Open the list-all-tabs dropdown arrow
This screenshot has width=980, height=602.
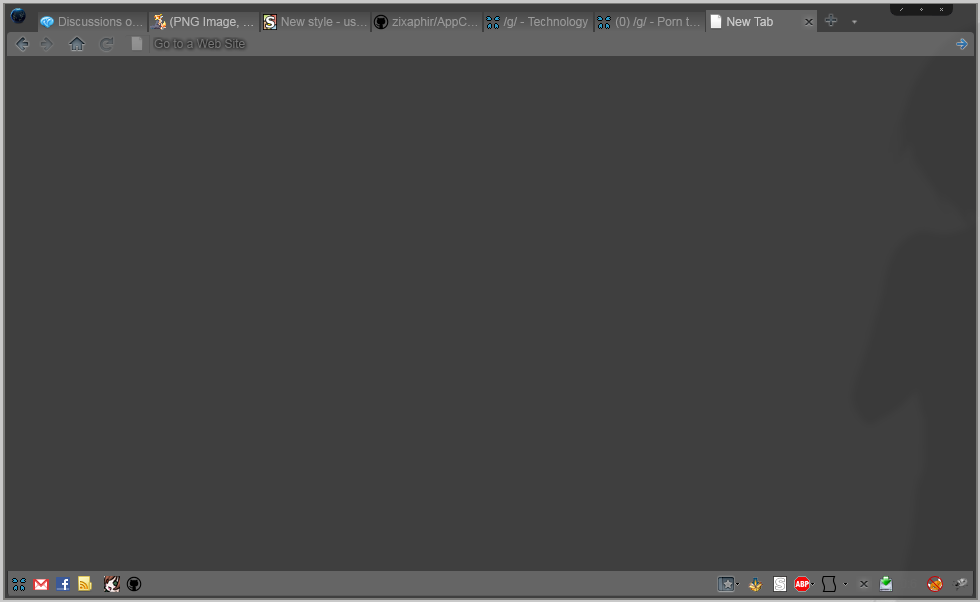(x=854, y=22)
